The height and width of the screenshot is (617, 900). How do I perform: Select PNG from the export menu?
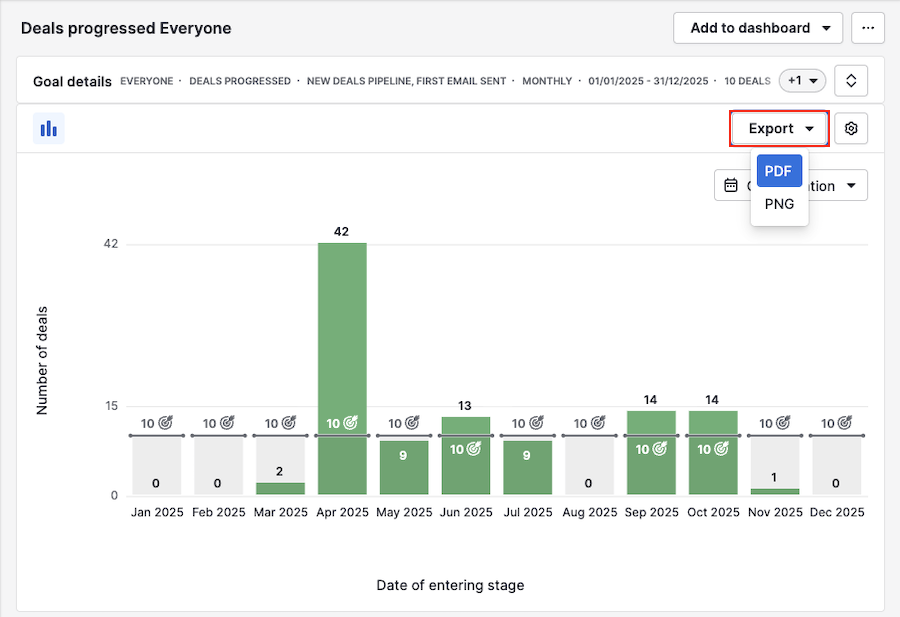(779, 204)
